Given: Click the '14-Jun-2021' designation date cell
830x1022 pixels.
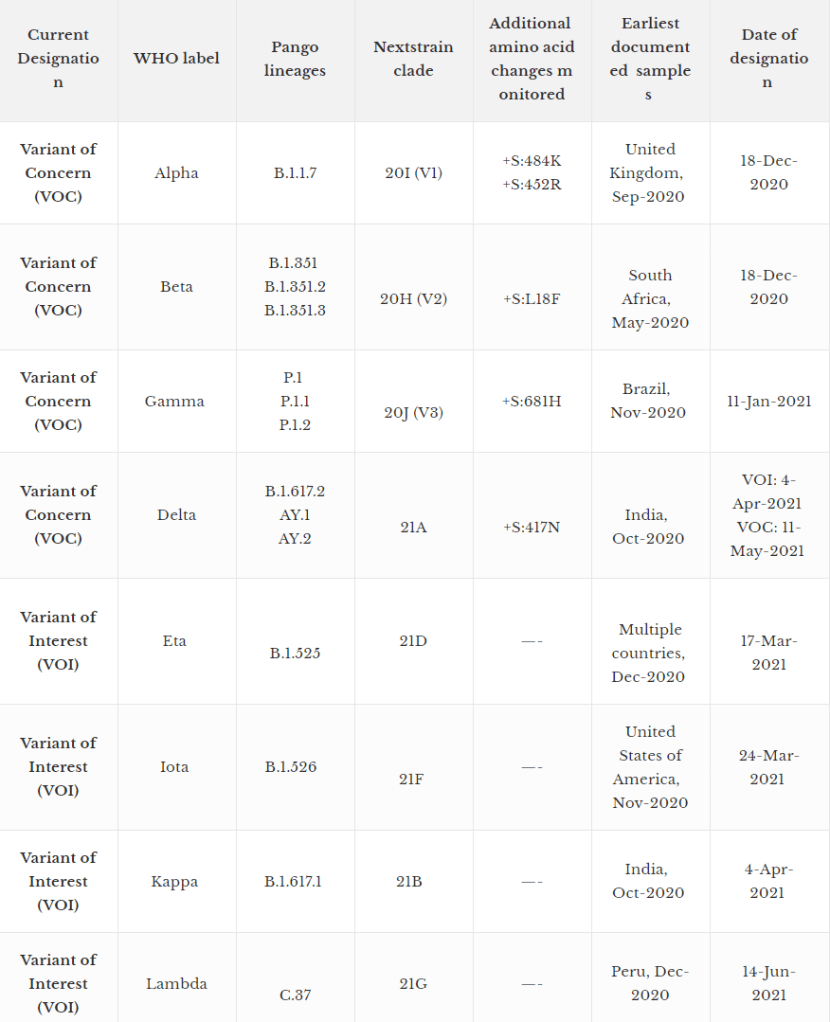Looking at the screenshot, I should click(769, 983).
